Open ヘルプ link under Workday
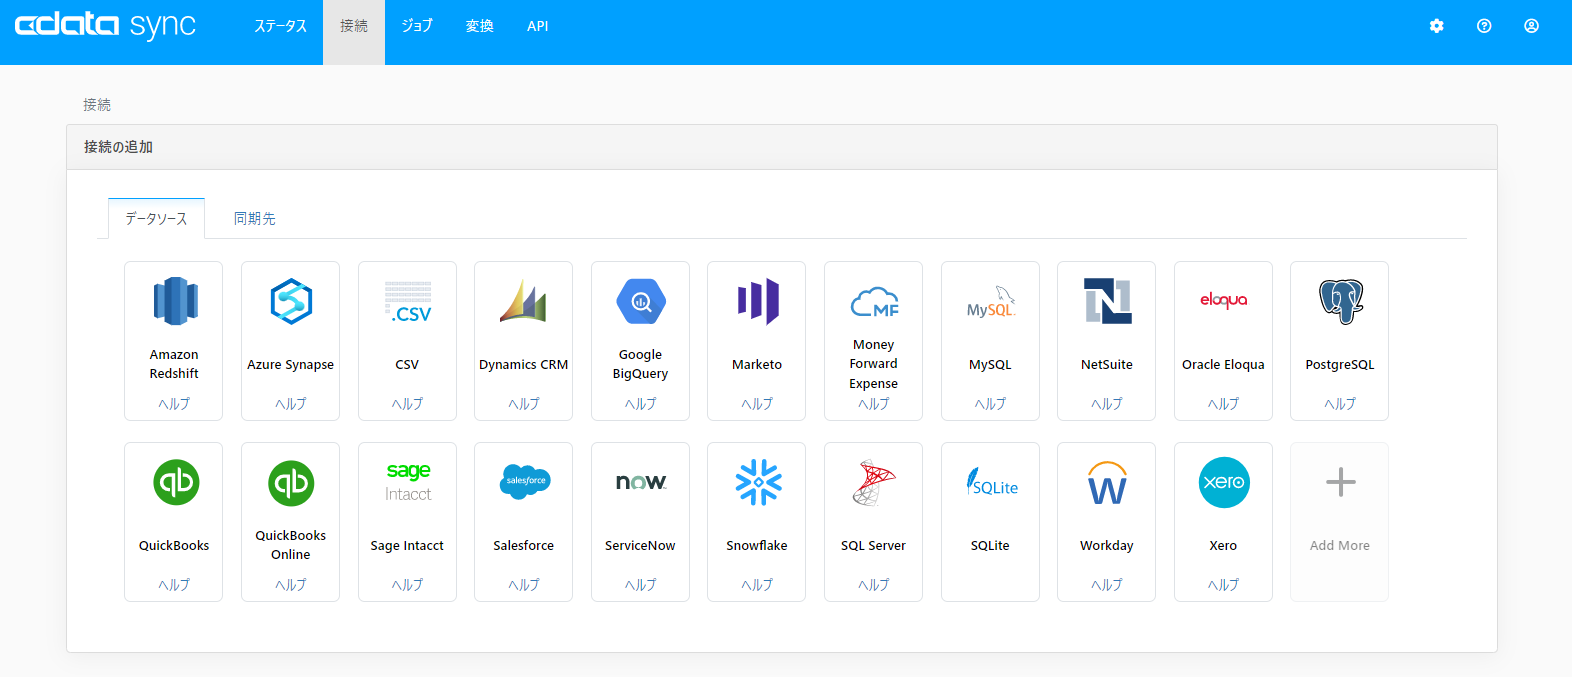Viewport: 1572px width, 677px height. coord(1107,585)
